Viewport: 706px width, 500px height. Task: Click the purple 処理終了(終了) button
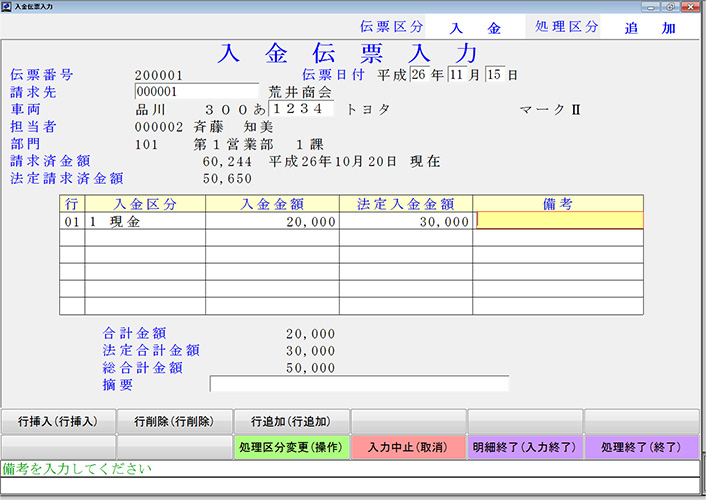(x=642, y=447)
